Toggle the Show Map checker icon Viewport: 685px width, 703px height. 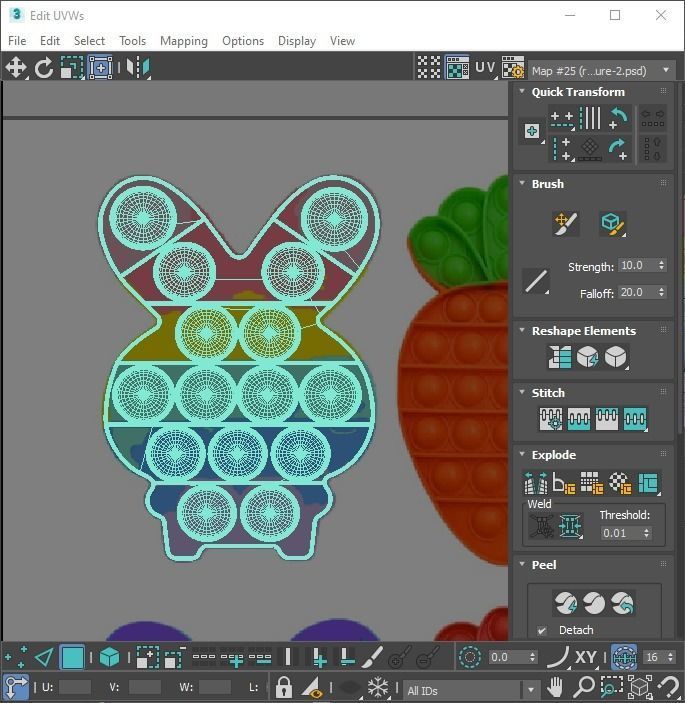(457, 68)
